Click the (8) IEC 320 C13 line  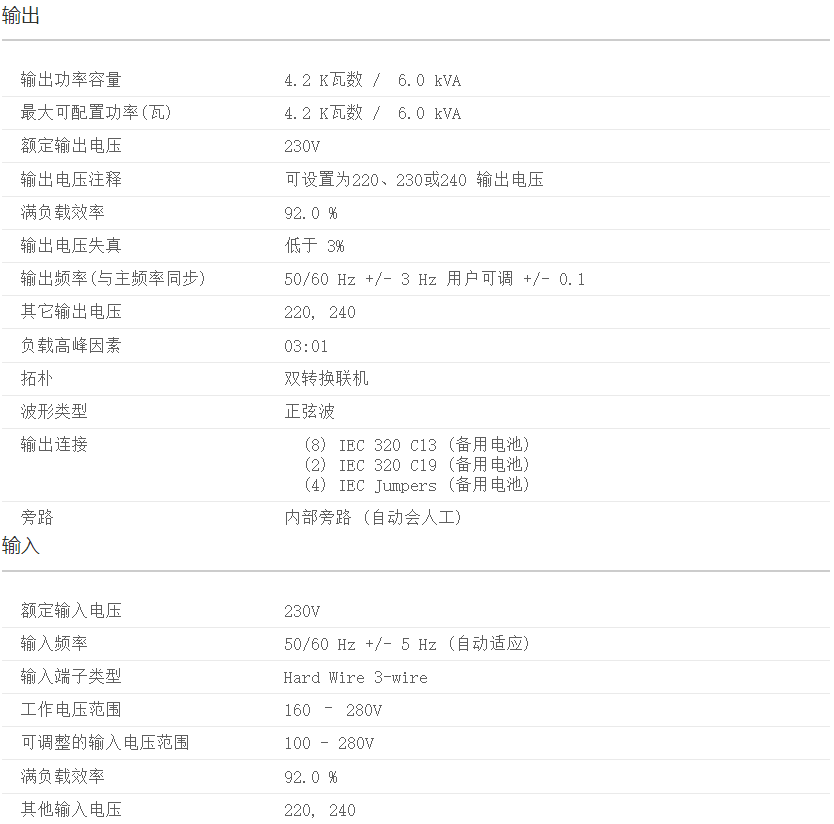coord(416,445)
